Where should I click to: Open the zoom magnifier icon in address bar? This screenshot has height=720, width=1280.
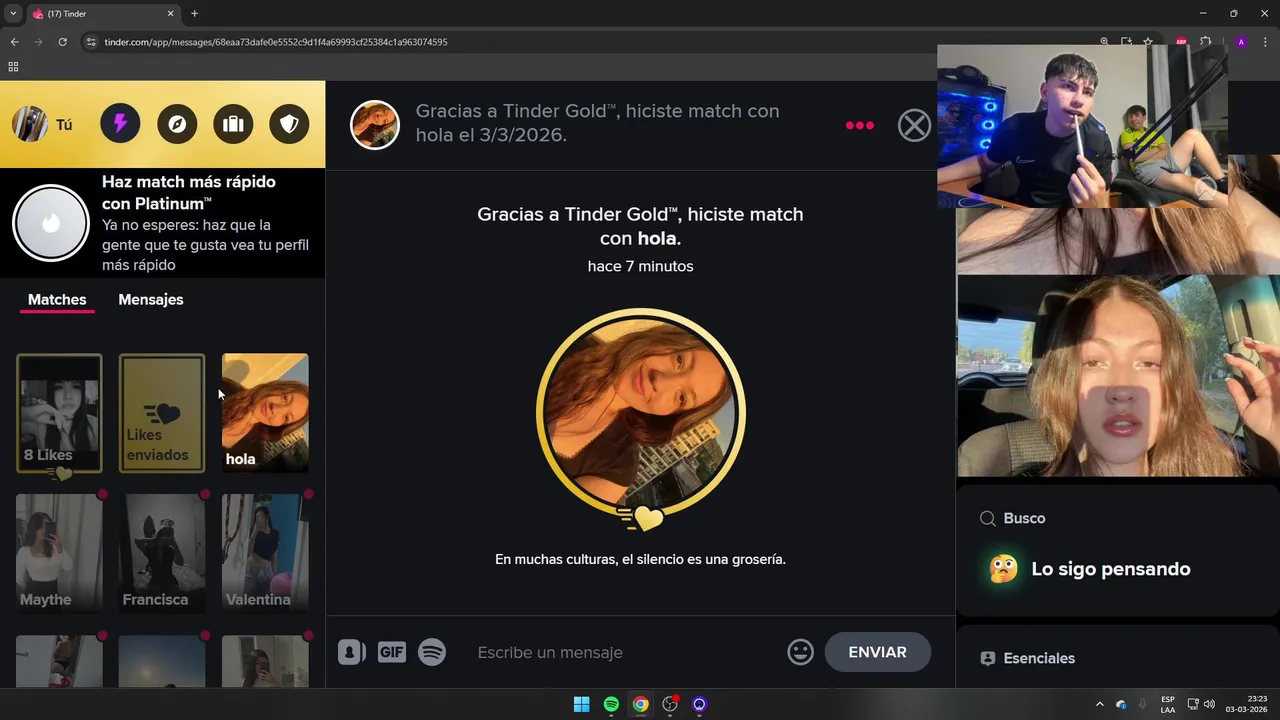point(1104,42)
